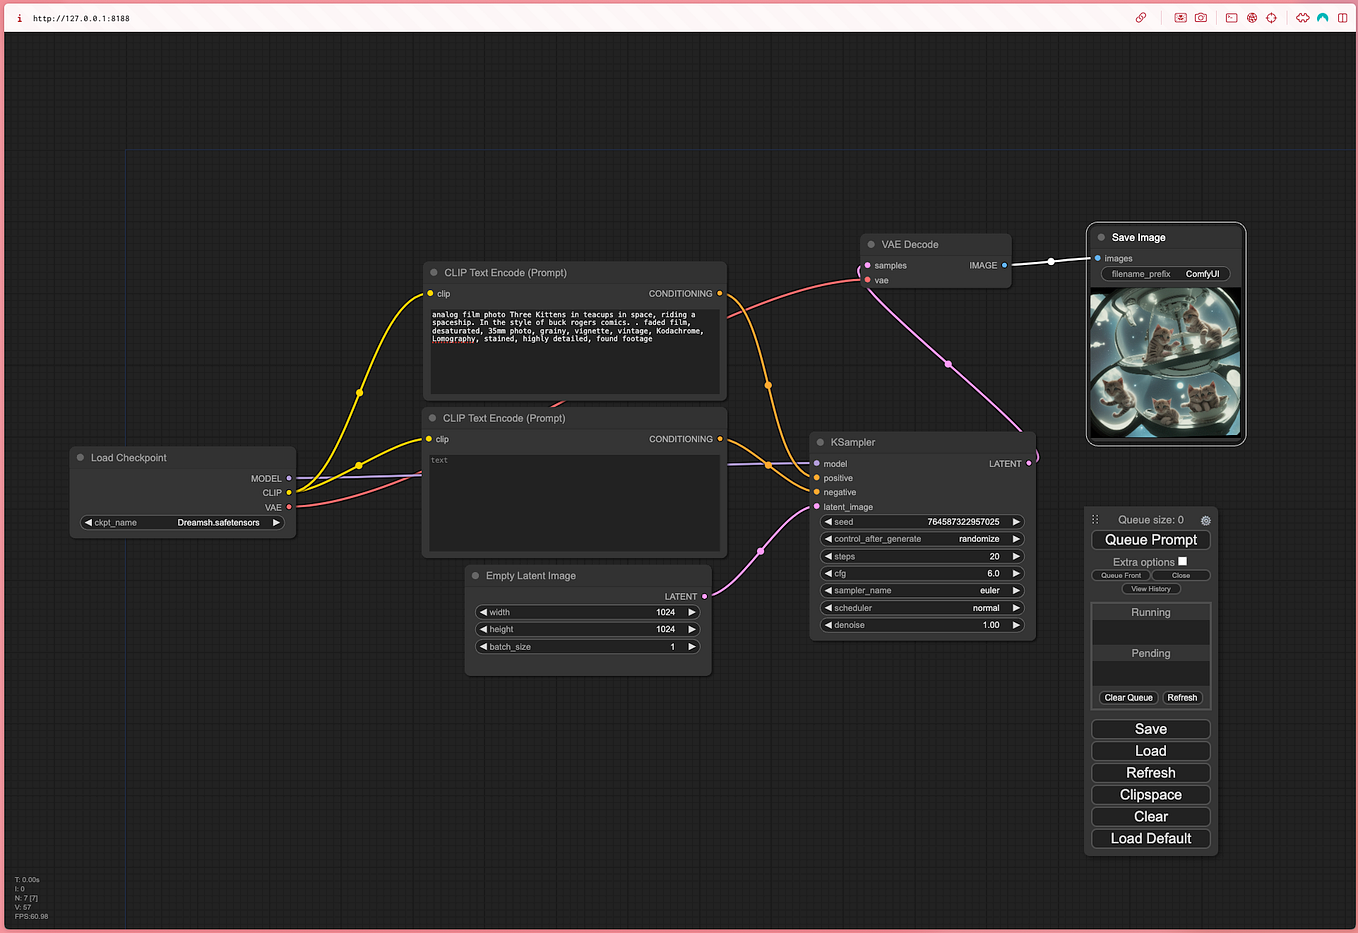The height and width of the screenshot is (933, 1358).
Task: Open the queue panel settings gear icon
Action: [x=1205, y=520]
